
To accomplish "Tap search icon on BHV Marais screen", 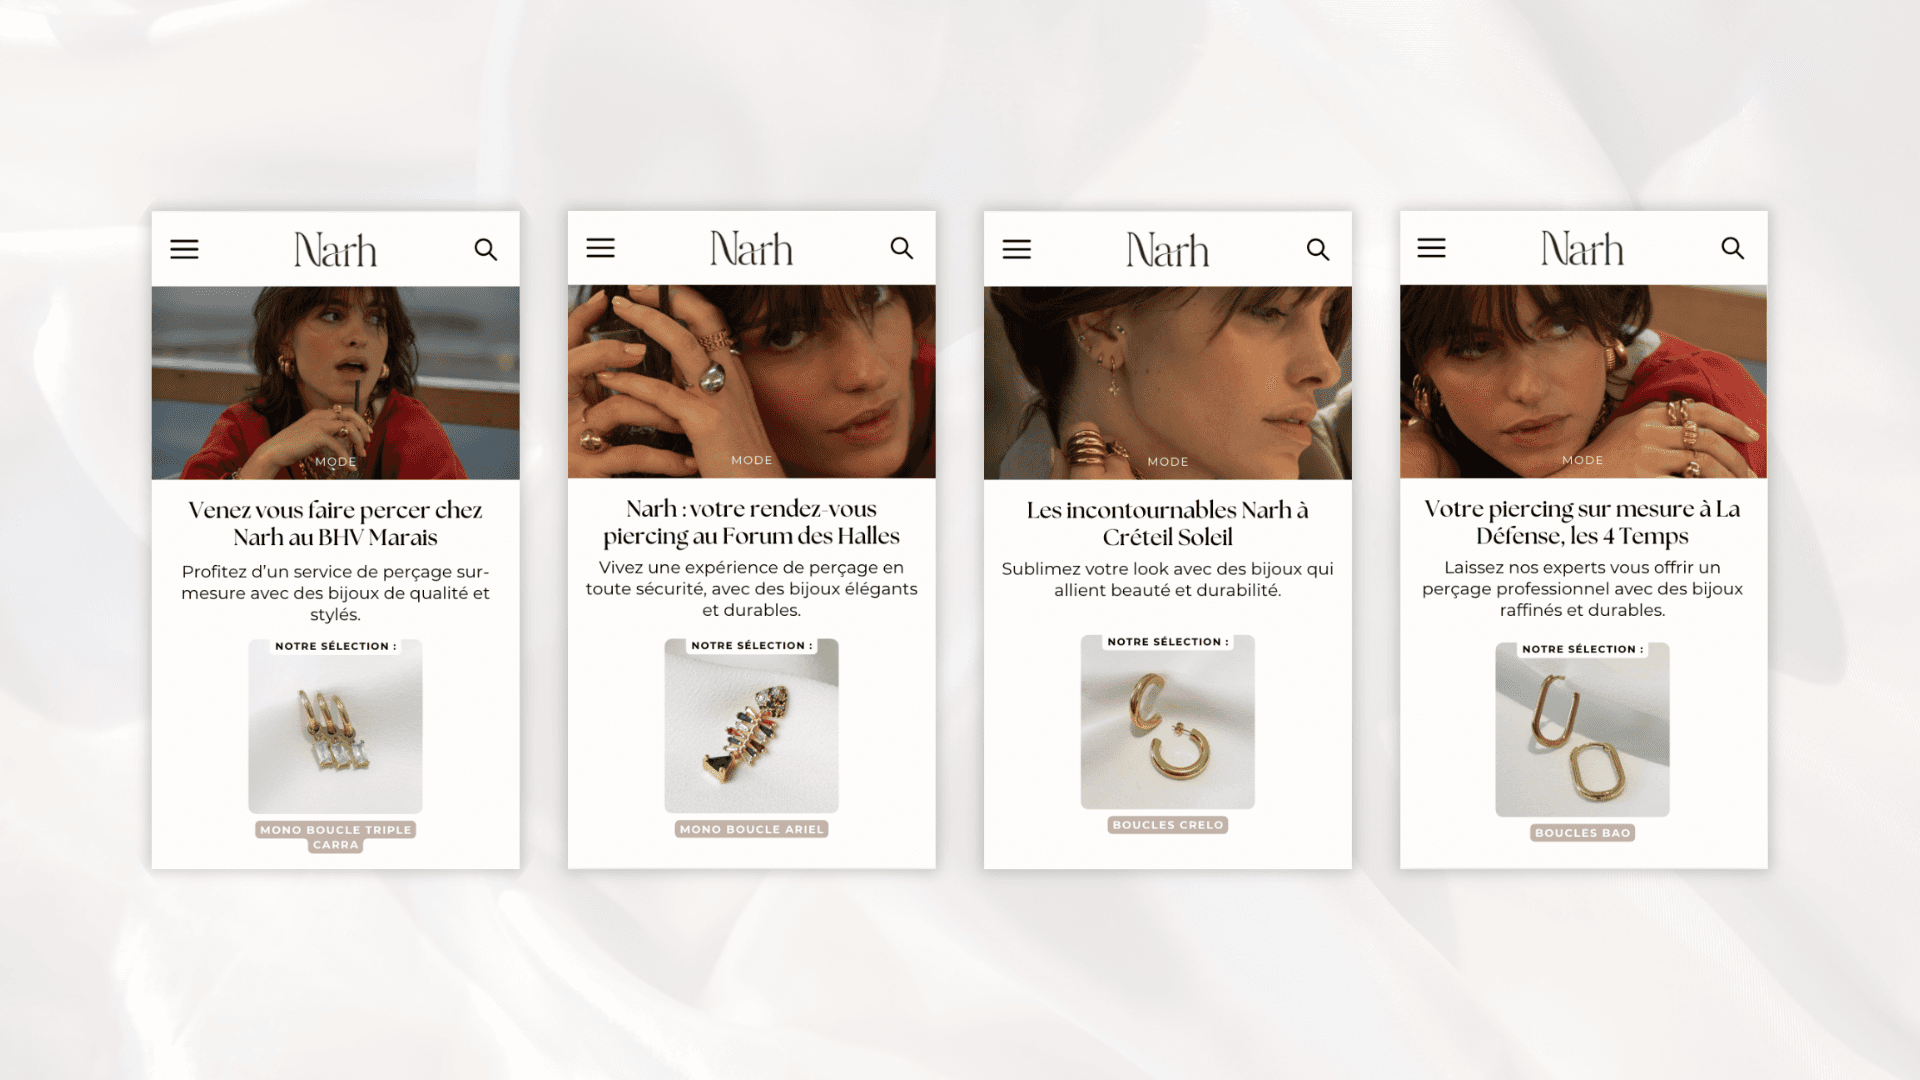I will pos(486,249).
